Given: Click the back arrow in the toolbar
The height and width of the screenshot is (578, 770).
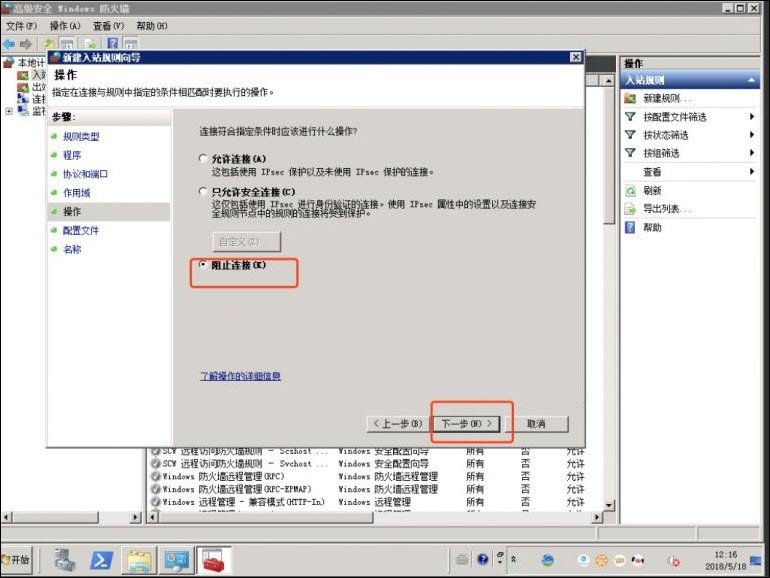Looking at the screenshot, I should click(x=9, y=44).
